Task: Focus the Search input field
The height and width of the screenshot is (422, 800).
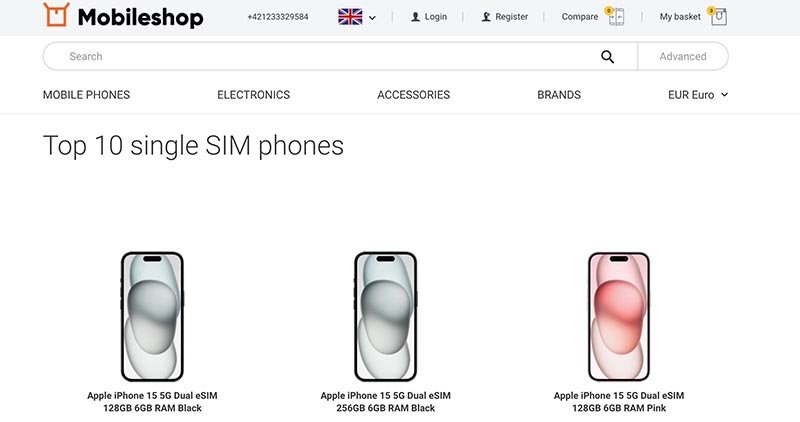Action: click(320, 57)
